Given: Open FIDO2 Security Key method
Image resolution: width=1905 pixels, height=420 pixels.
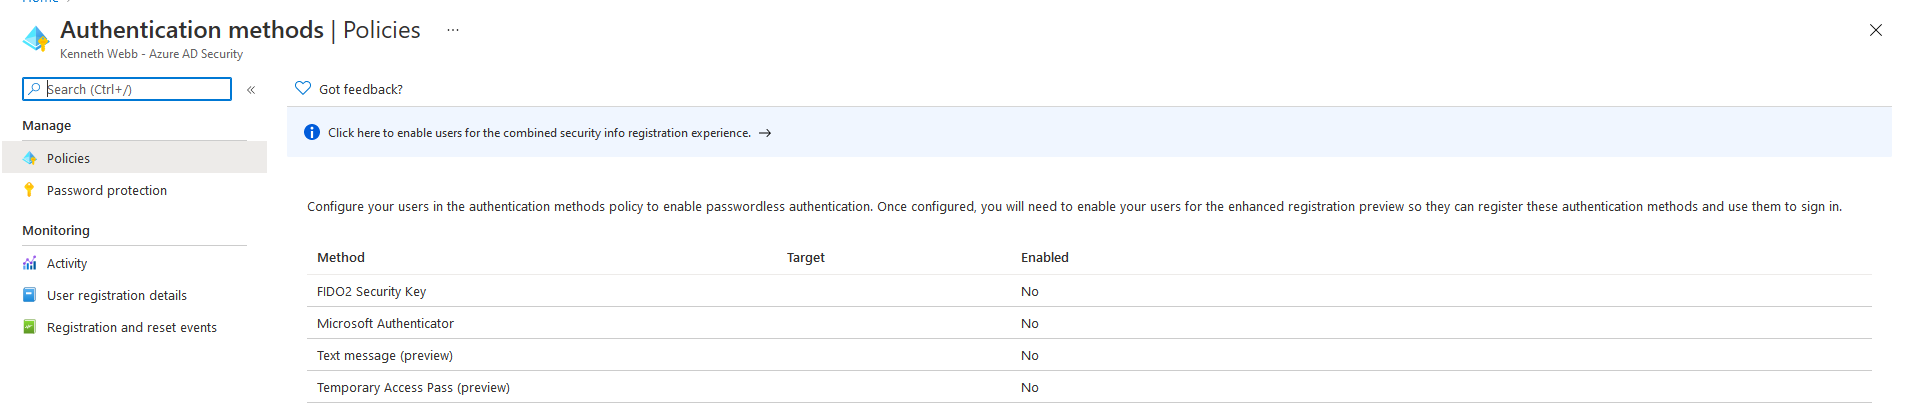Looking at the screenshot, I should (371, 291).
